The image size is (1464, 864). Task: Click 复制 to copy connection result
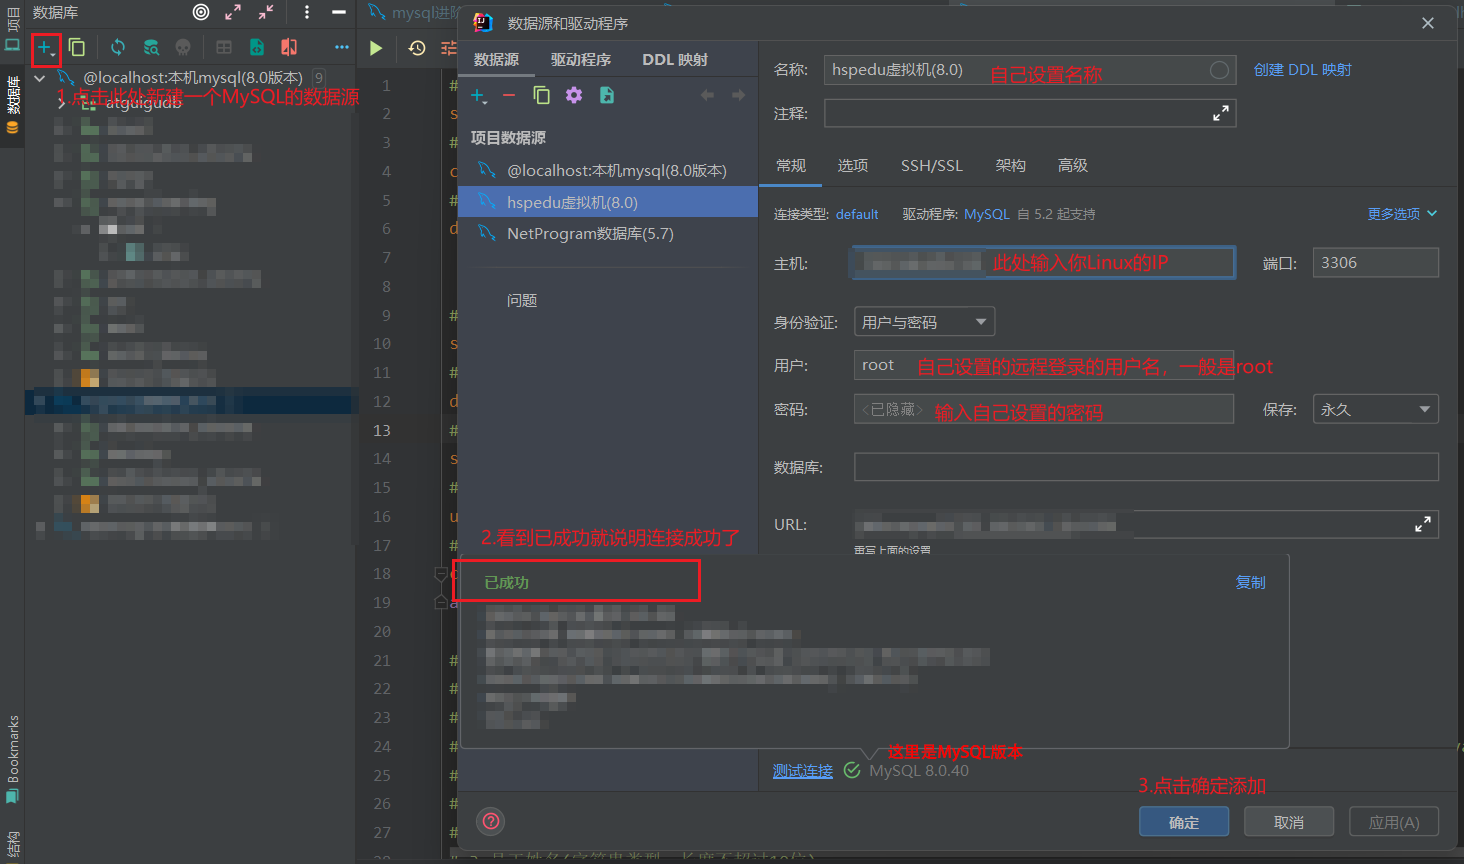(x=1250, y=582)
